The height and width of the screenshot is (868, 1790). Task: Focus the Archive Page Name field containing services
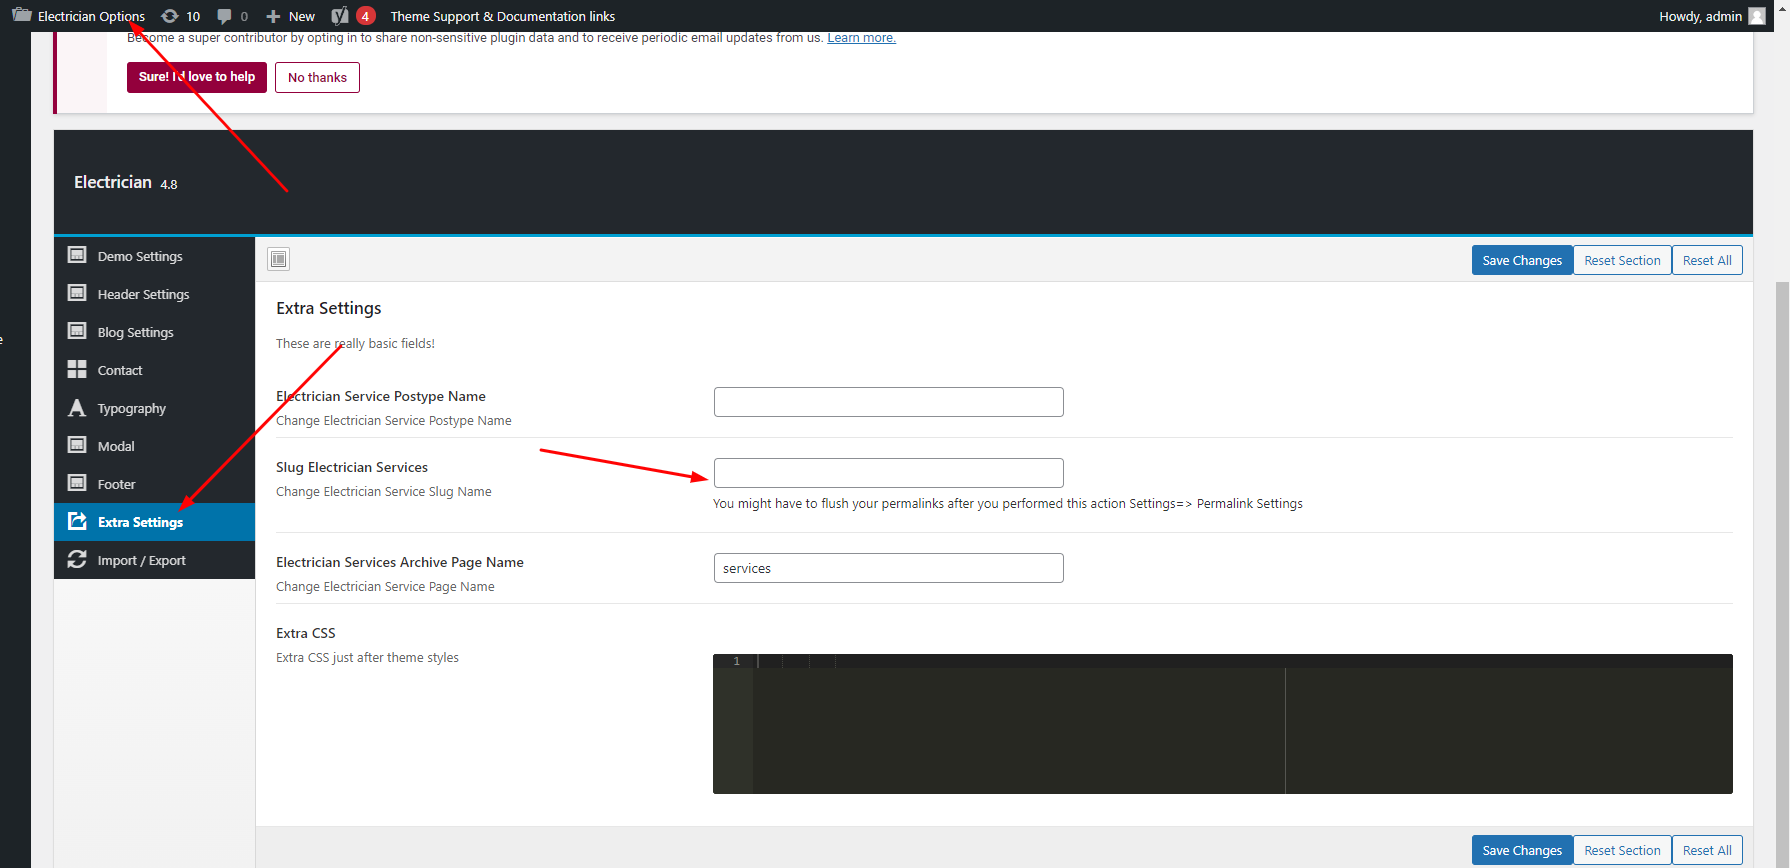889,568
